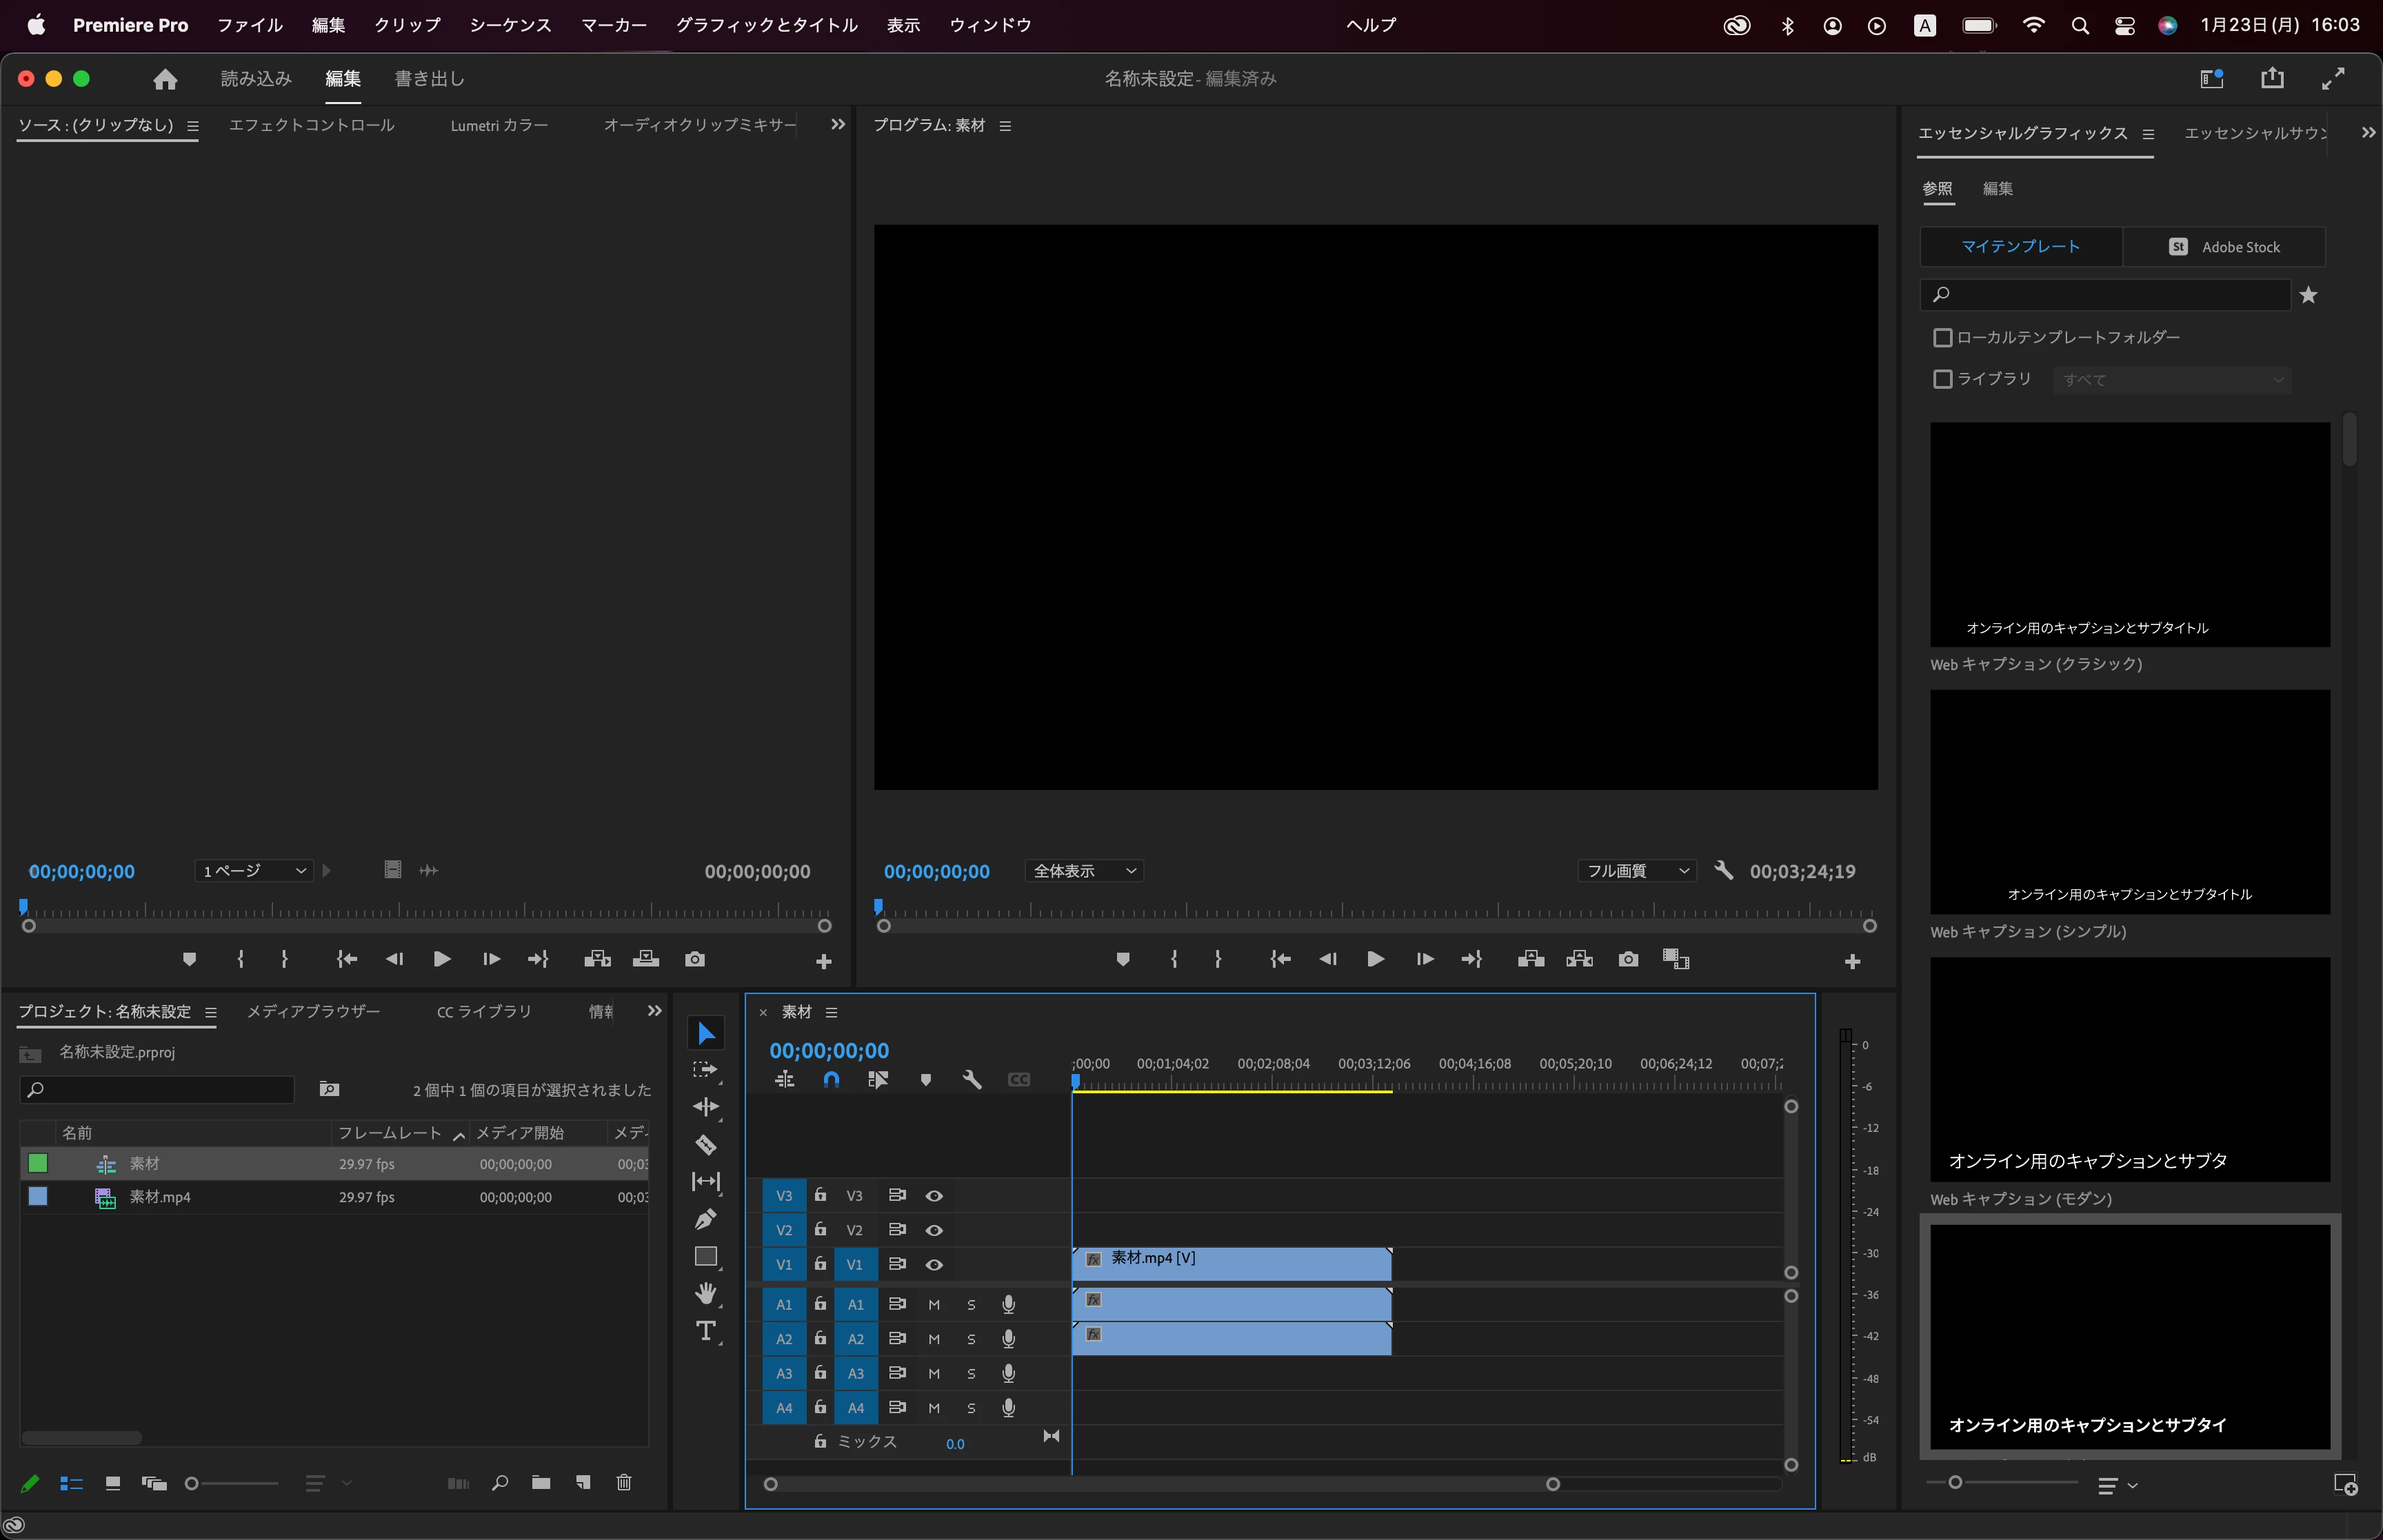Click the Adobe Stock button
Image resolution: width=2383 pixels, height=1540 pixels.
click(2224, 247)
